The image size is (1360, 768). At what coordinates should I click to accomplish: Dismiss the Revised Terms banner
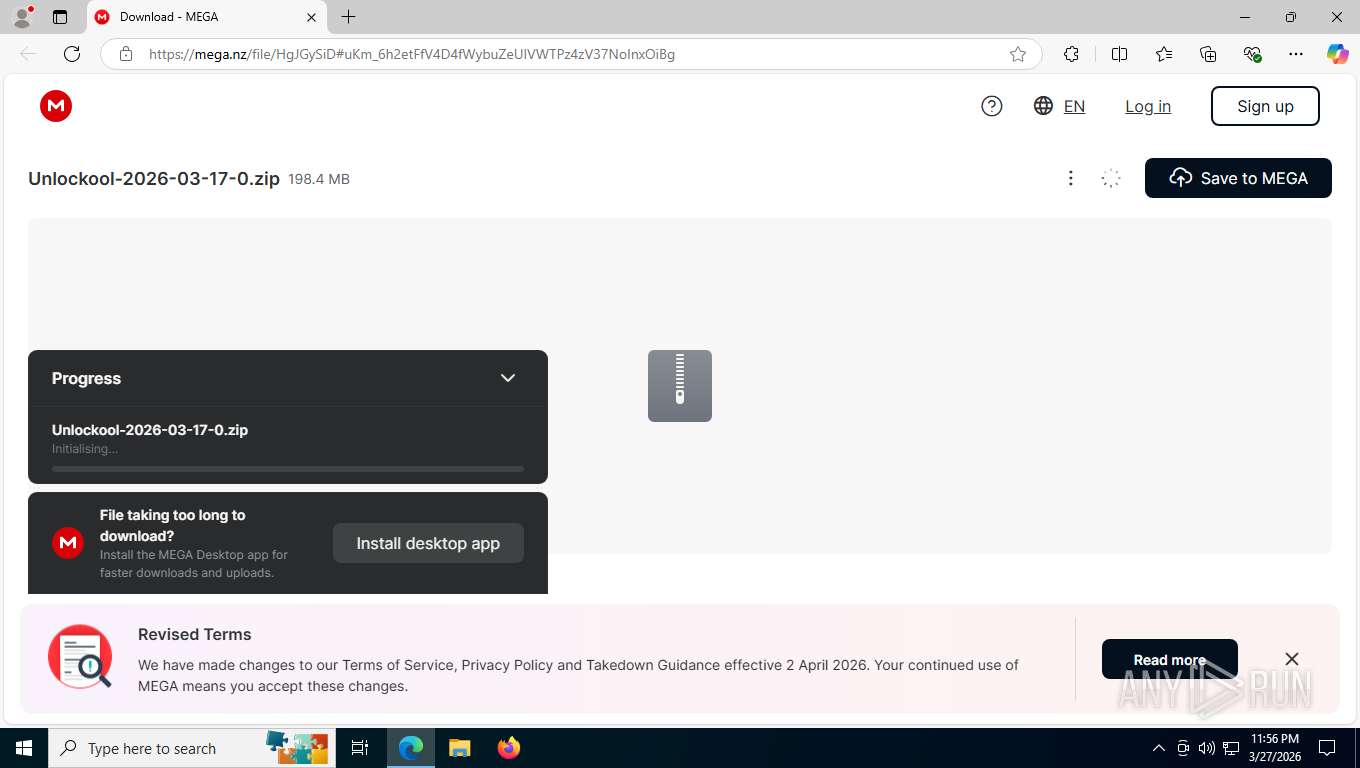click(1292, 659)
